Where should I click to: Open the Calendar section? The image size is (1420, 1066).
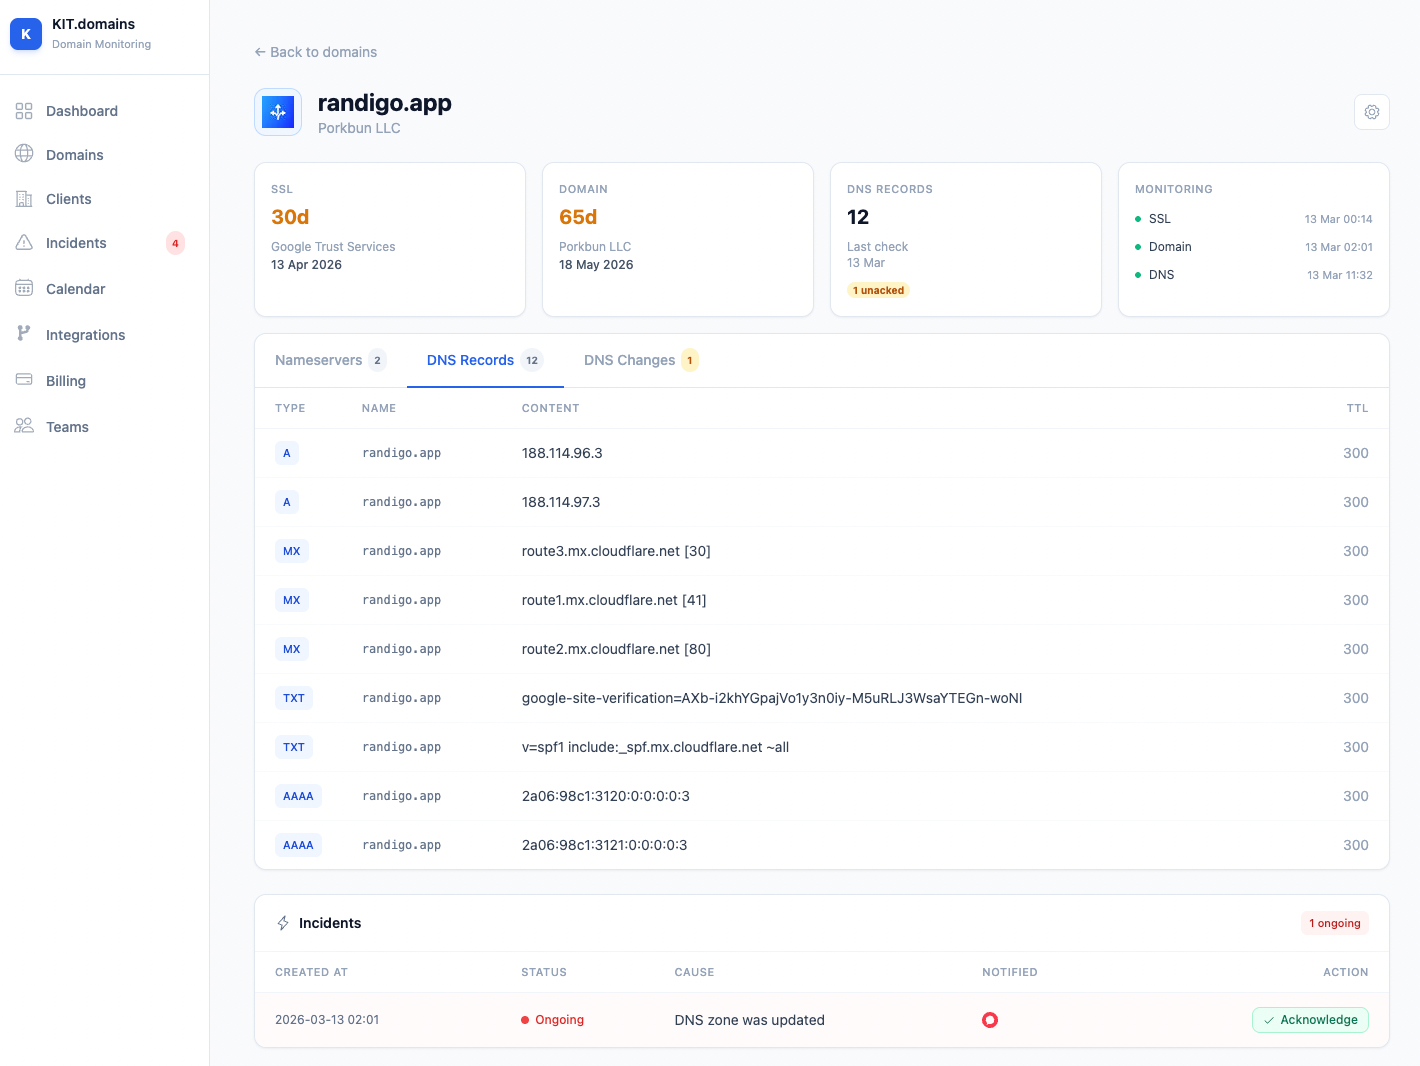click(x=75, y=288)
